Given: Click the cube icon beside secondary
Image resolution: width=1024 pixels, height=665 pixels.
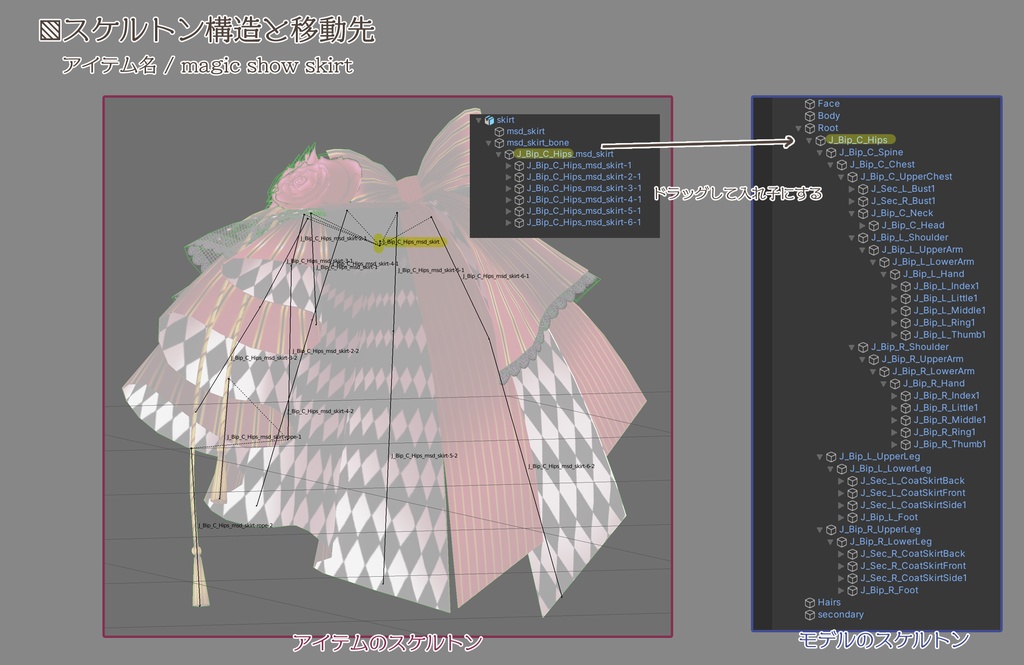Looking at the screenshot, I should coord(810,615).
